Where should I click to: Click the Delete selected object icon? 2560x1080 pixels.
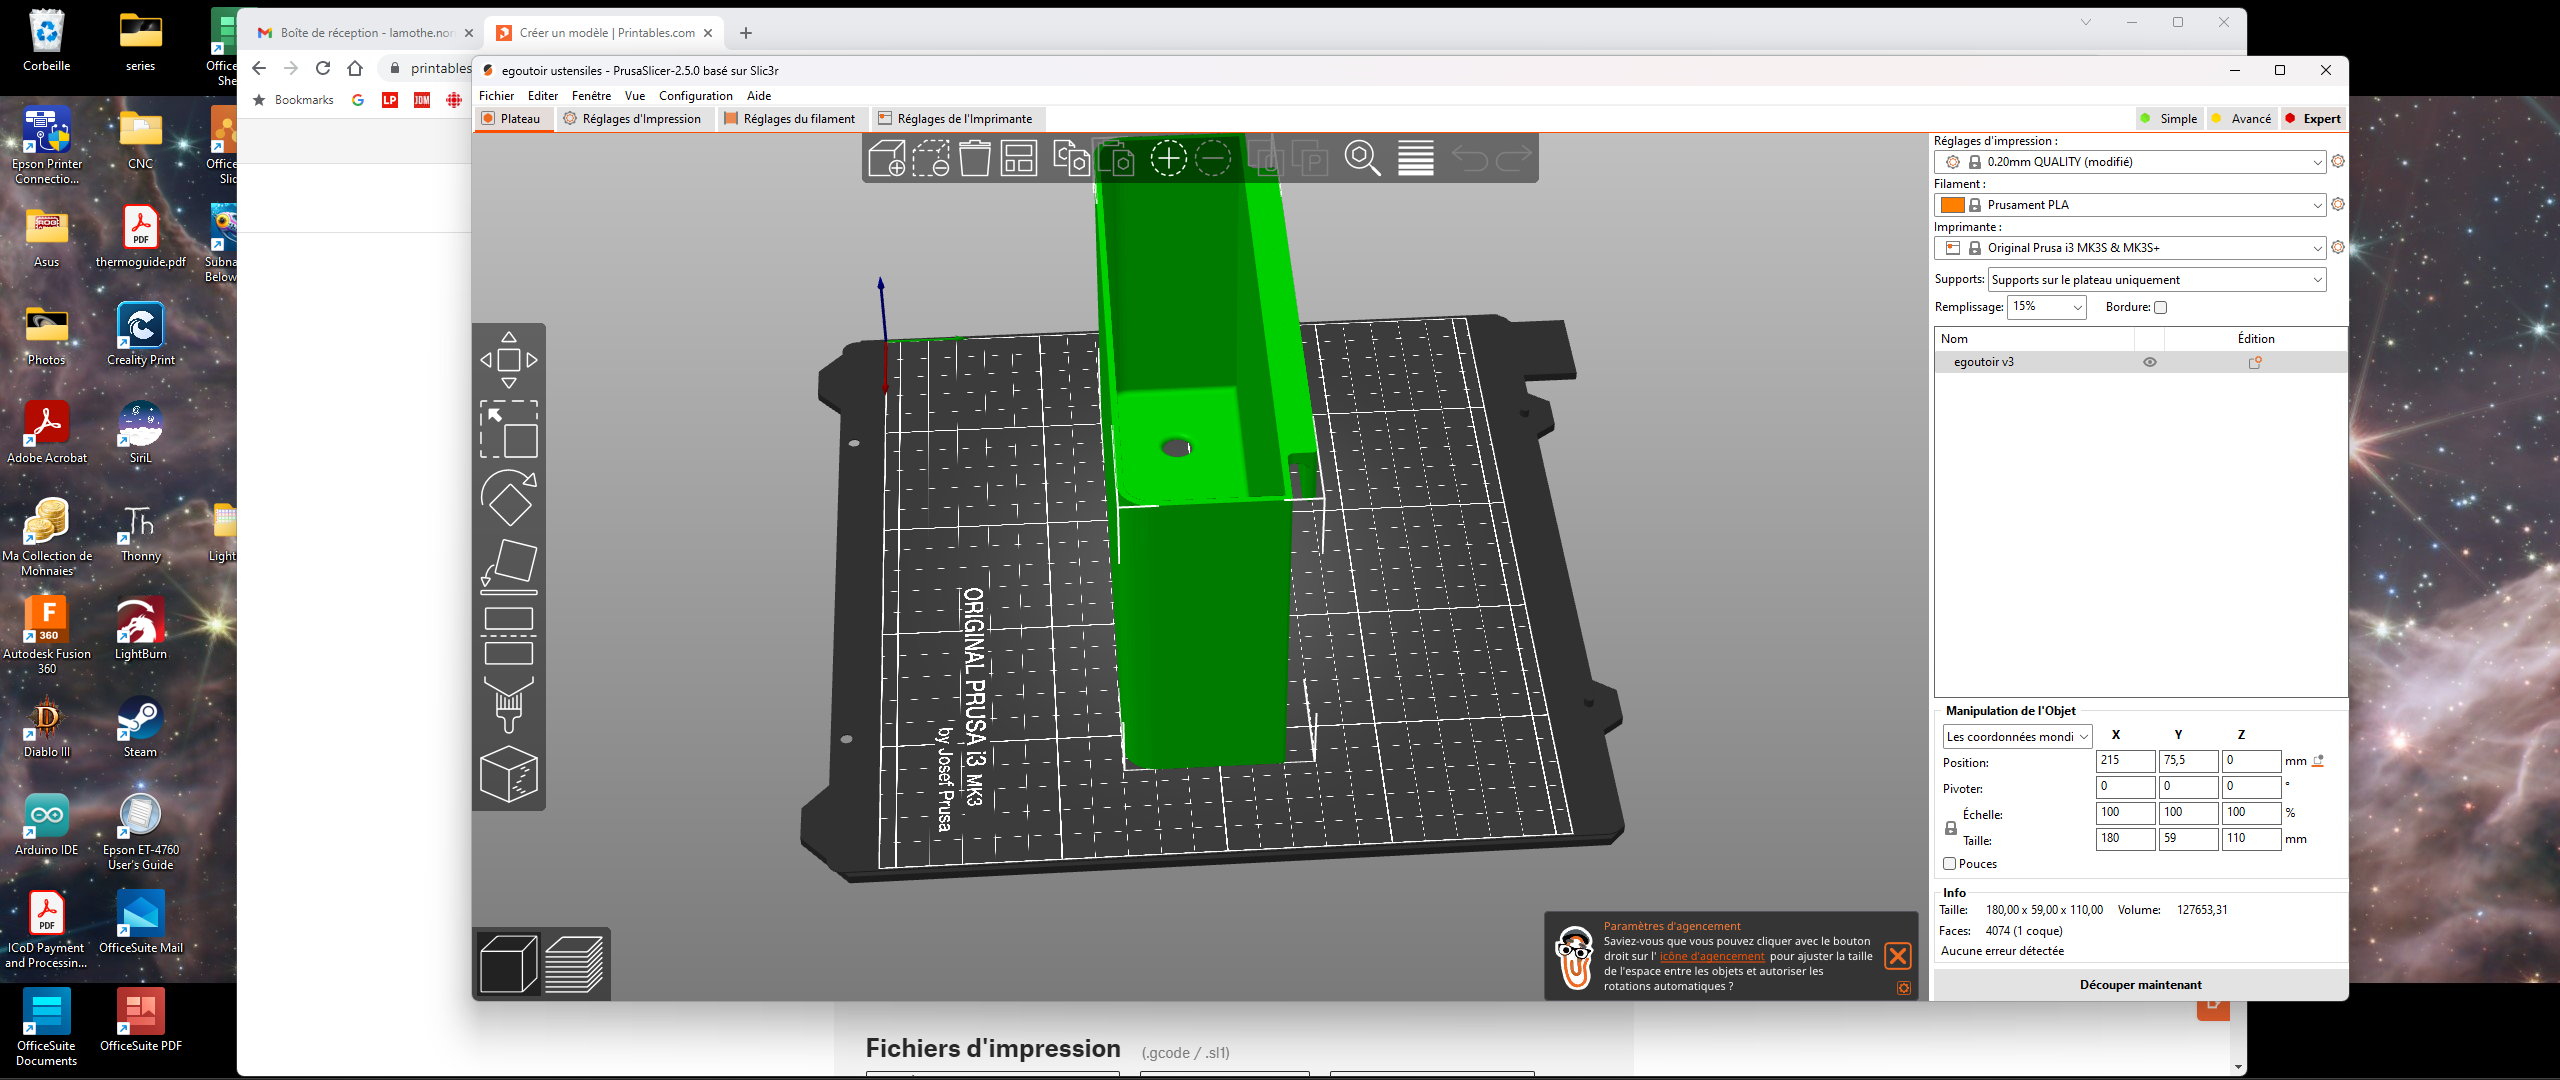click(930, 158)
